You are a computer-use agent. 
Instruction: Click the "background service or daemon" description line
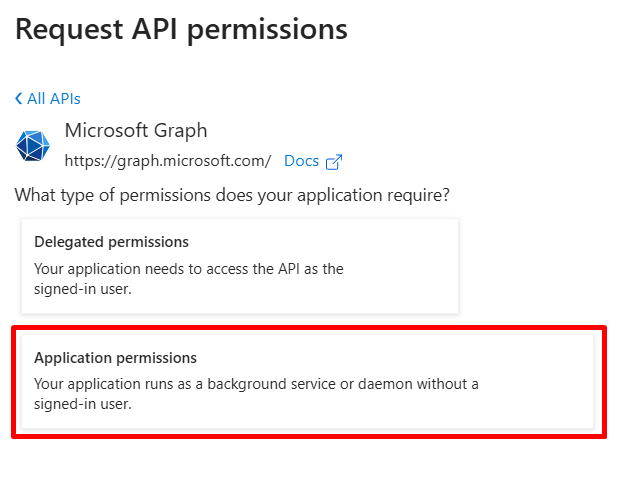[x=256, y=384]
